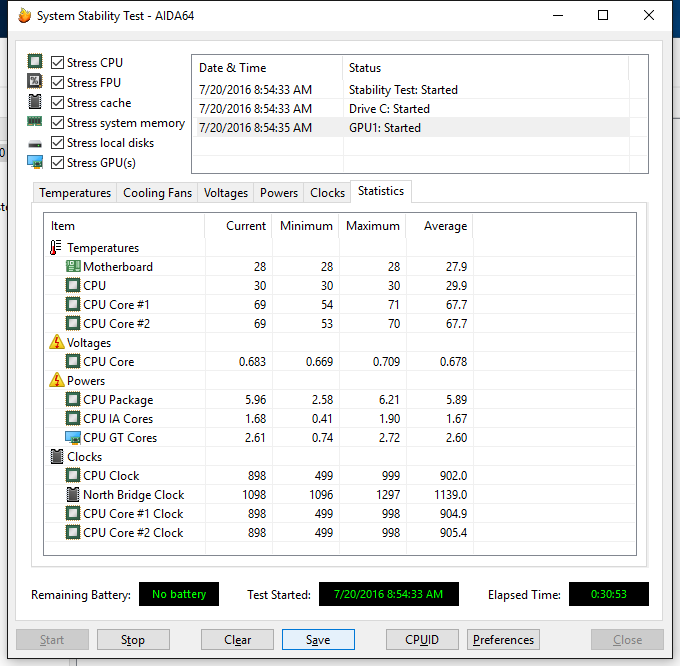Uncheck the Stress CPU checkbox
The width and height of the screenshot is (680, 666).
tap(57, 62)
